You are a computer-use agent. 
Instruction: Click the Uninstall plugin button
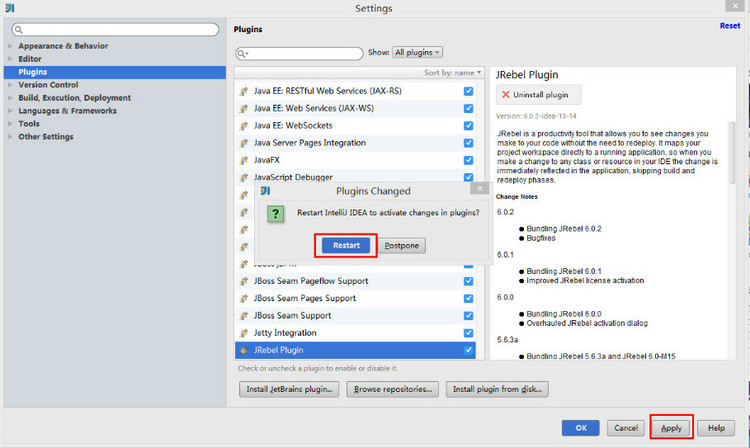coord(539,95)
